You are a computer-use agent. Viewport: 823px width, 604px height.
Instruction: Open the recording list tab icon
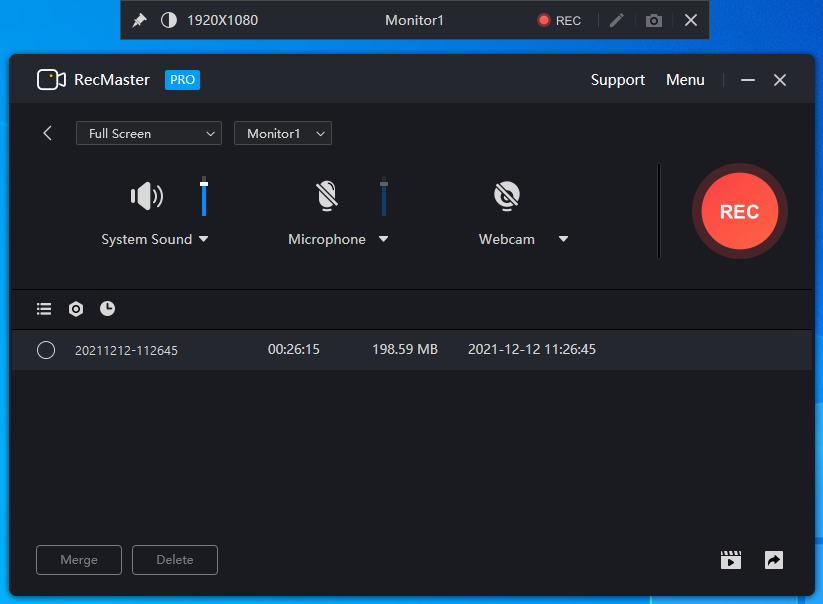[44, 309]
